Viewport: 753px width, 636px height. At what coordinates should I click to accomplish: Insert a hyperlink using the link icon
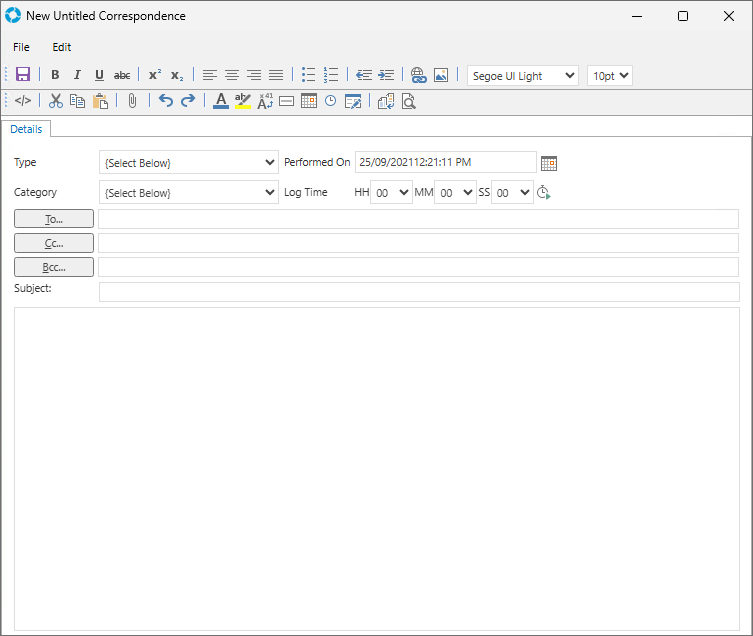pyautogui.click(x=419, y=75)
